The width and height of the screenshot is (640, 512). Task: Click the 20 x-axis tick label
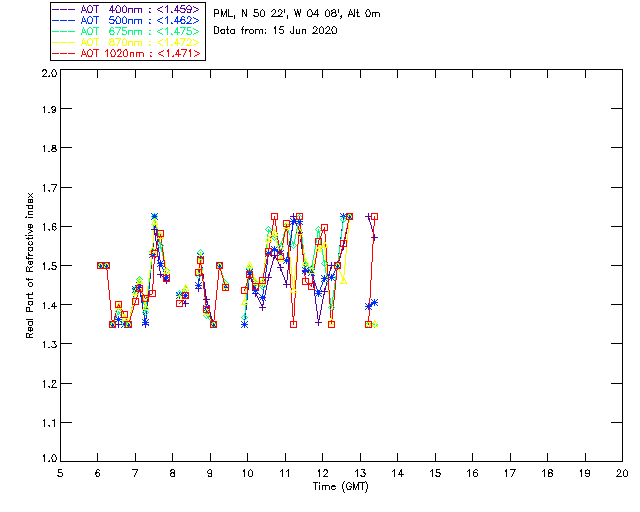pyautogui.click(x=622, y=473)
